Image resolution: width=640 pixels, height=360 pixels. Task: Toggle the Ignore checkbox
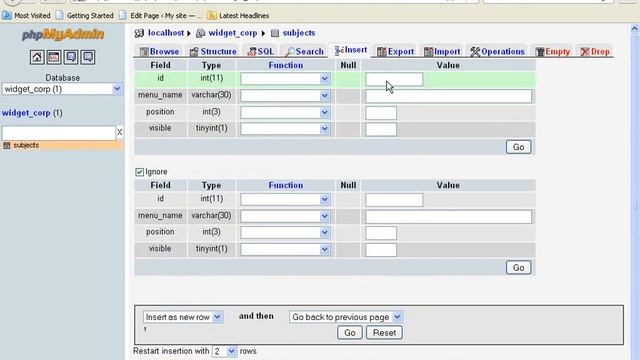coord(140,172)
